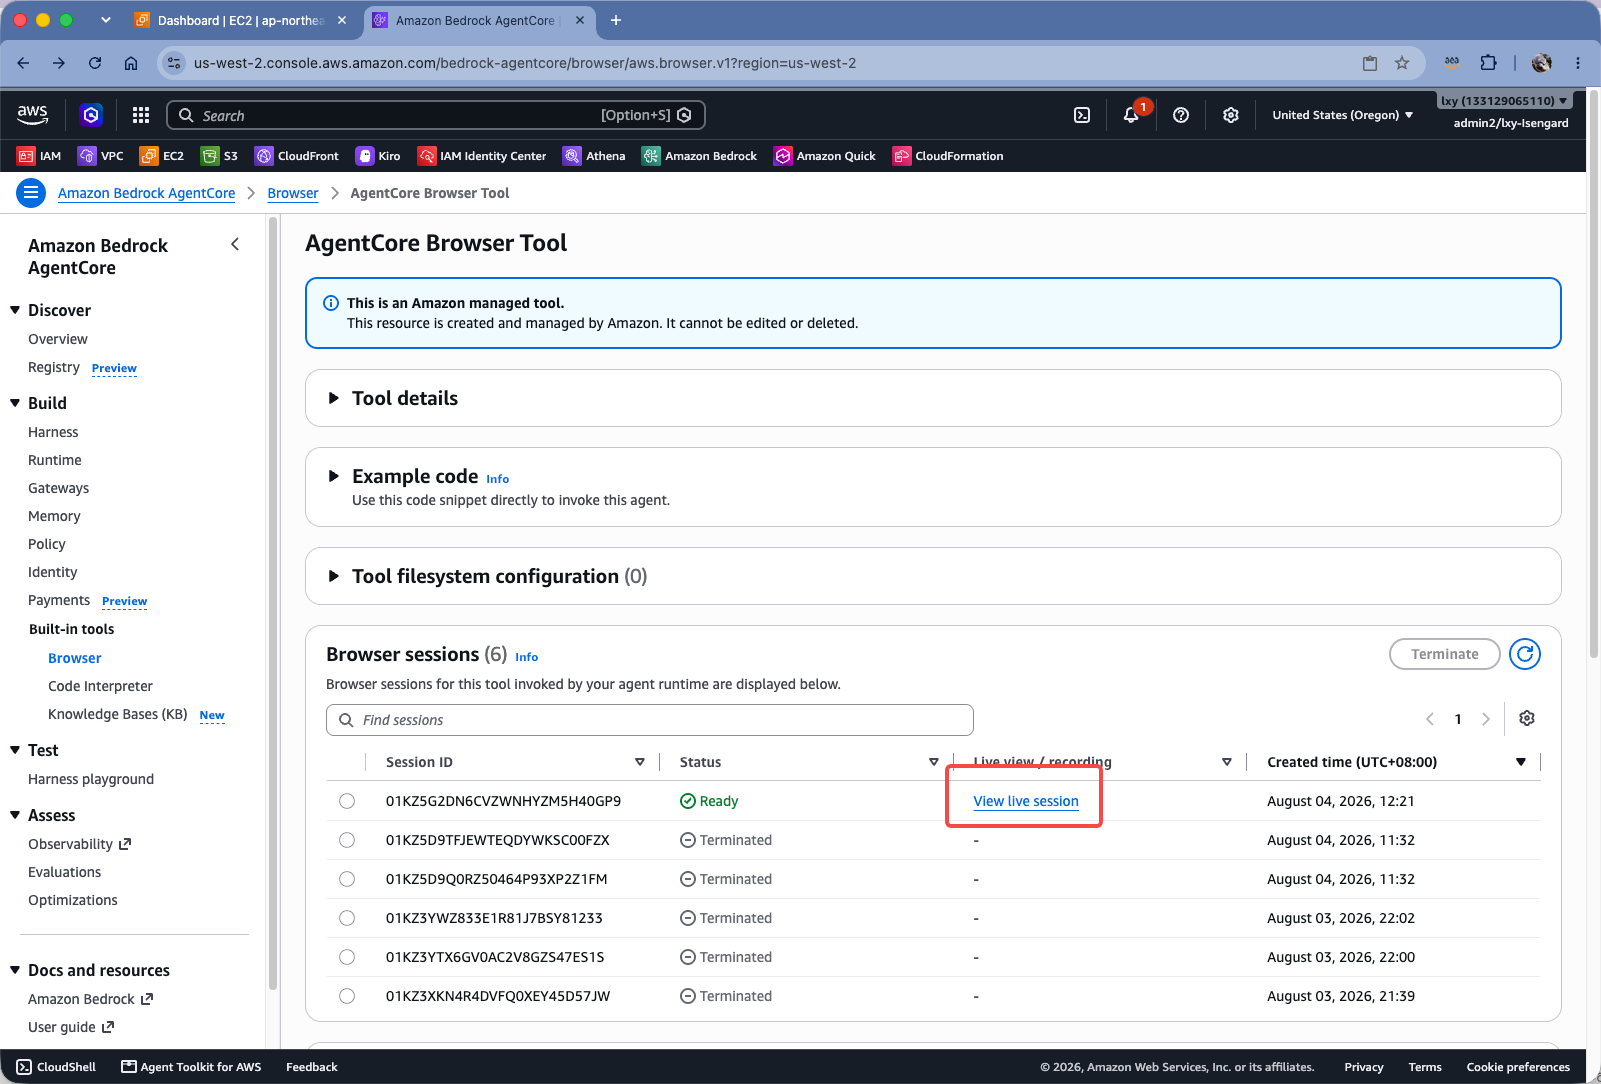Open the Amazon Bedrock favorite shortcut
The width and height of the screenshot is (1601, 1084).
(x=699, y=156)
